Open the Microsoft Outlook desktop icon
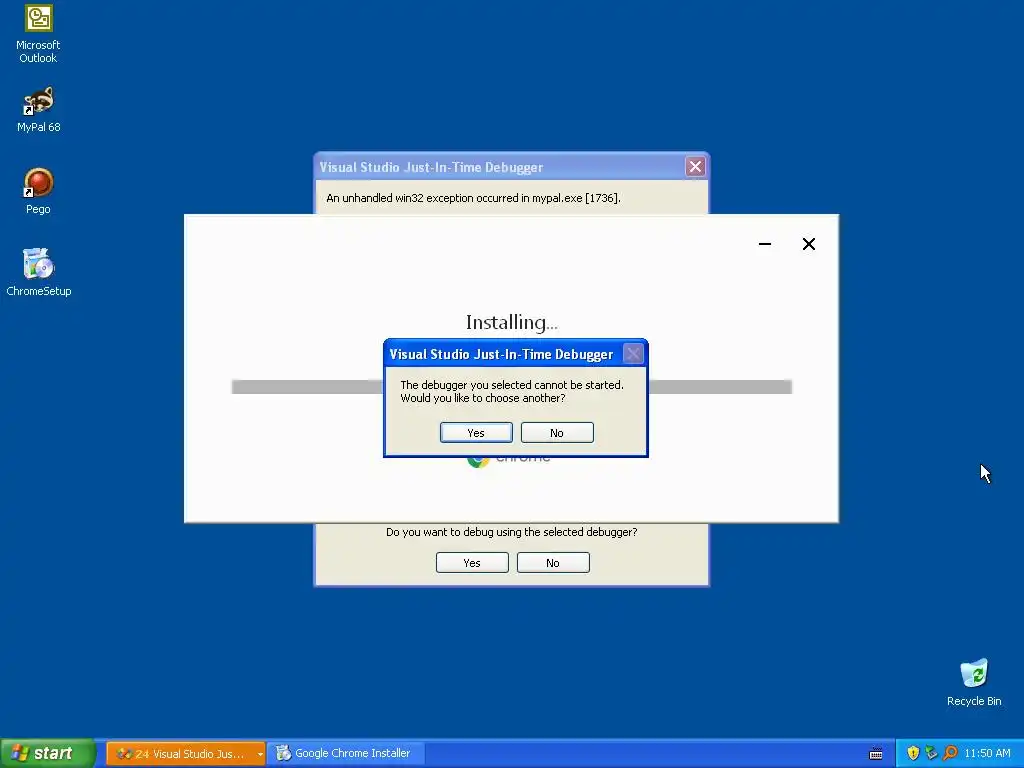Viewport: 1024px width, 768px height. click(38, 34)
